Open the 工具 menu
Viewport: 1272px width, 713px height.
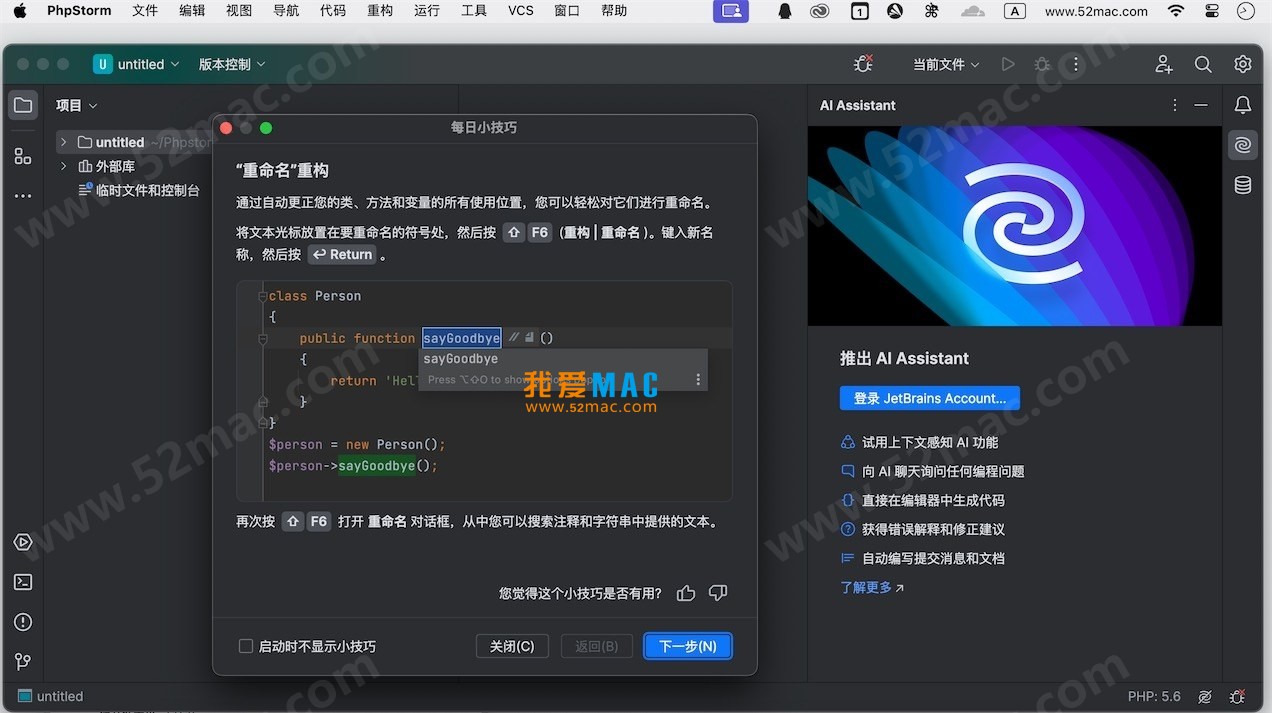pos(474,11)
